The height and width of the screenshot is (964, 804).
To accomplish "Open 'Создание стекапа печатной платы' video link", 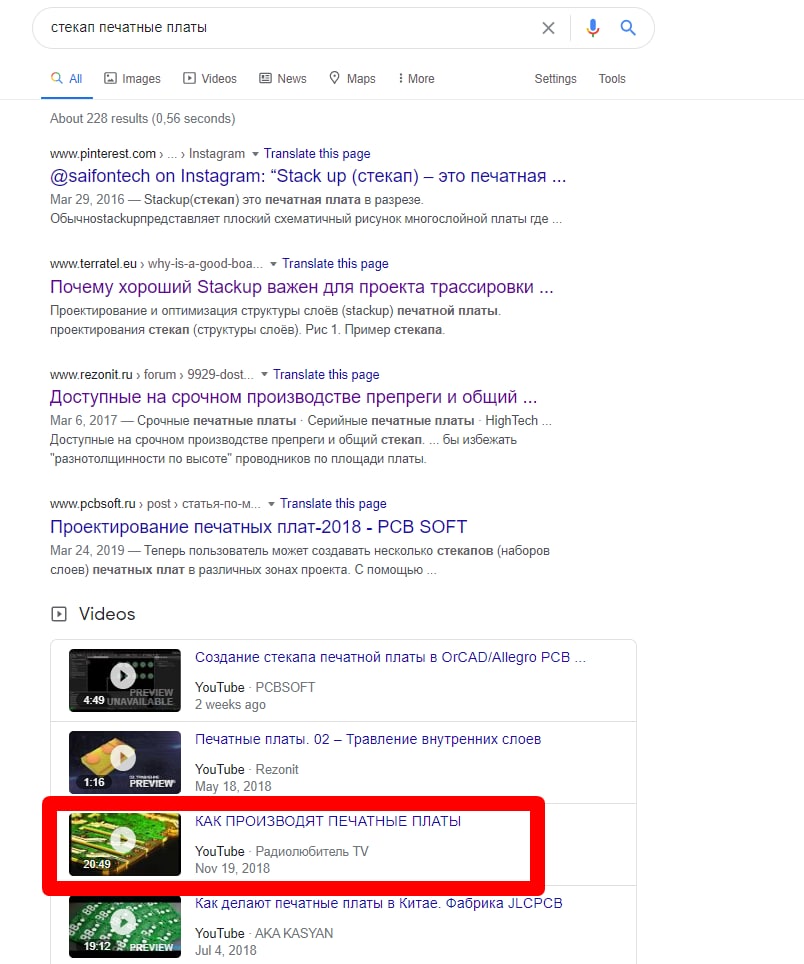I will (390, 657).
